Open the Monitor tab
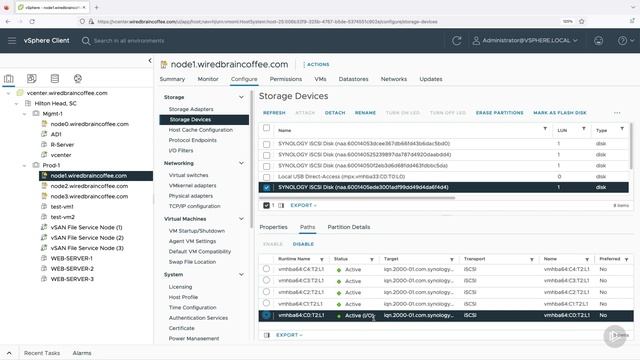This screenshot has height=360, width=640. 208,79
